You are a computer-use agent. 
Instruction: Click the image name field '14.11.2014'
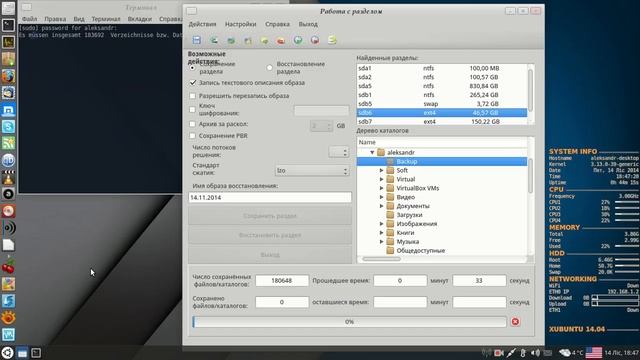tap(270, 198)
